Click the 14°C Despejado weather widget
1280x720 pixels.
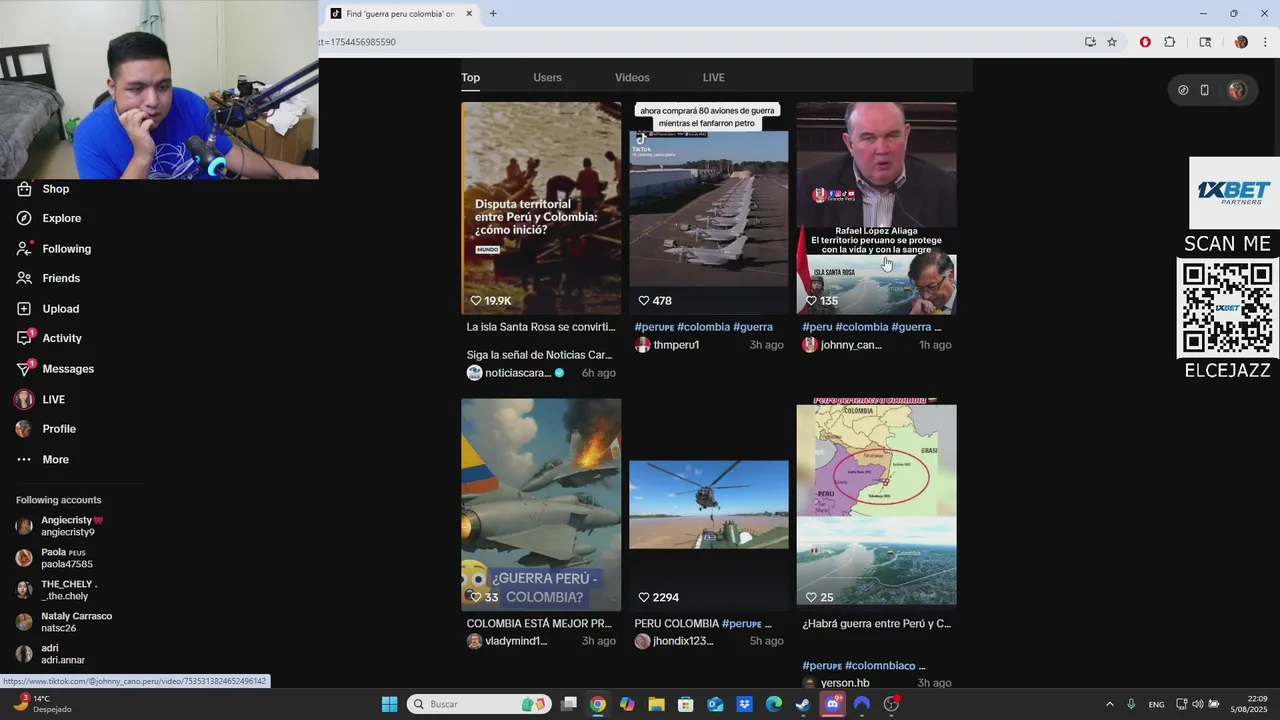click(42, 704)
